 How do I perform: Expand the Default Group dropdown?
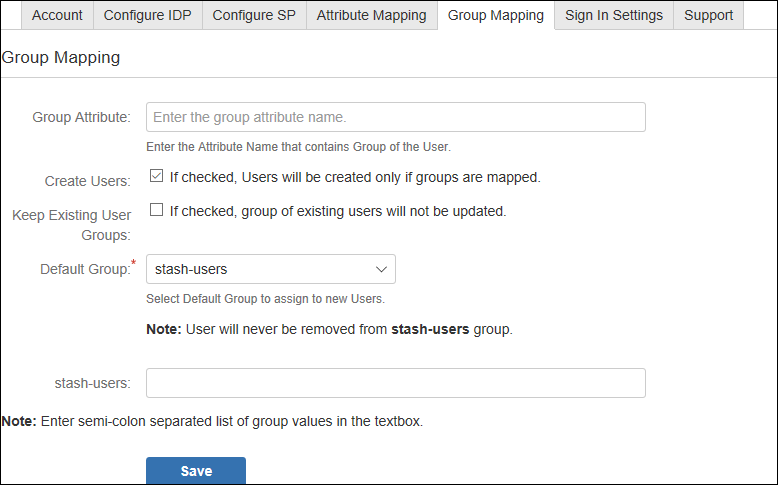pos(270,269)
